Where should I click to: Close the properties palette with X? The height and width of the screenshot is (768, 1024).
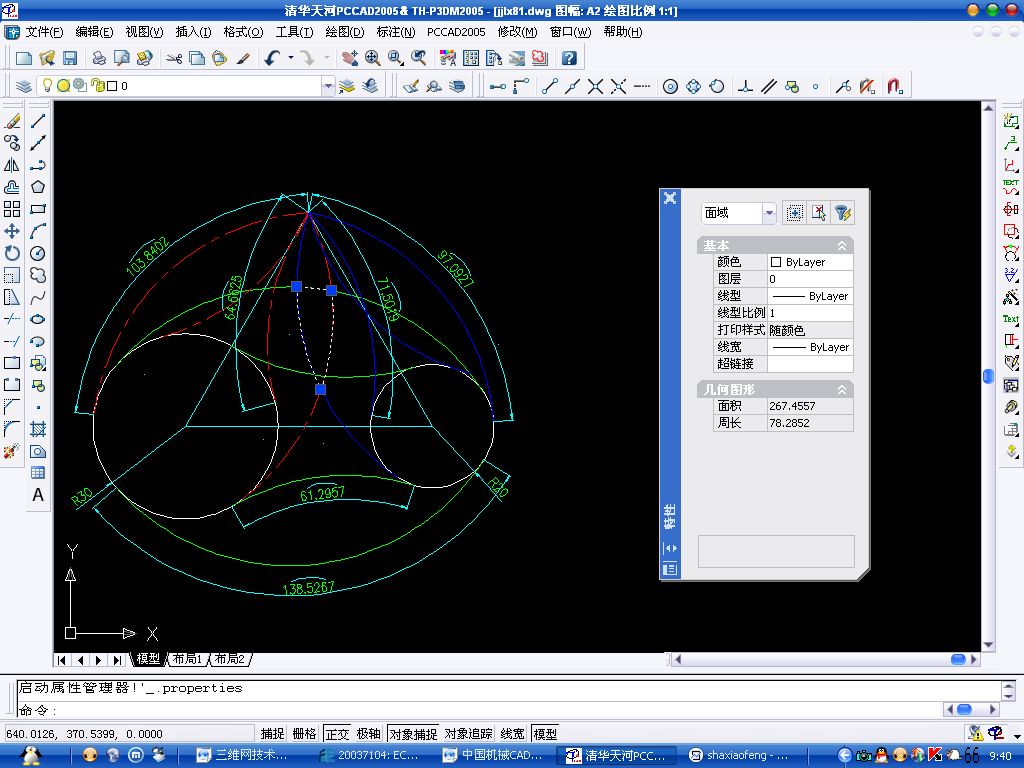click(x=670, y=198)
